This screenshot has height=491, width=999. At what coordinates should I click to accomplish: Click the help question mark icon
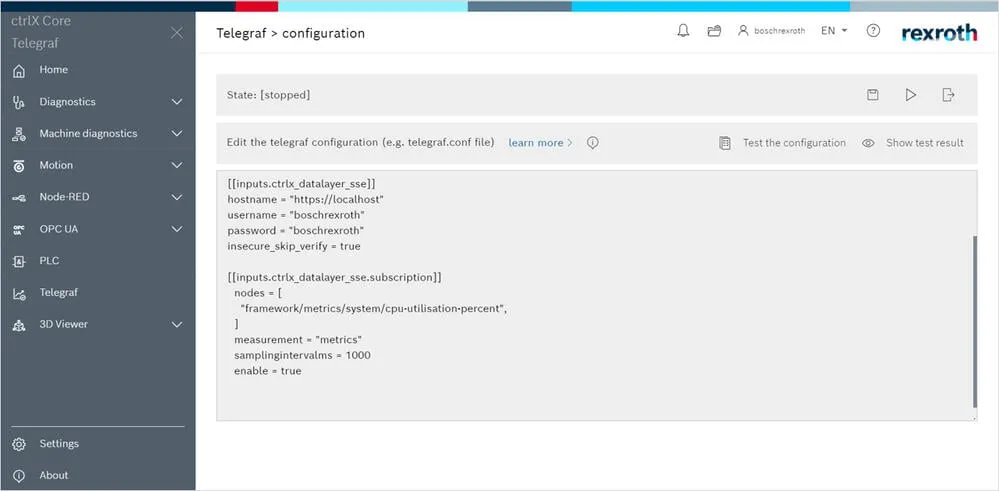coord(873,31)
